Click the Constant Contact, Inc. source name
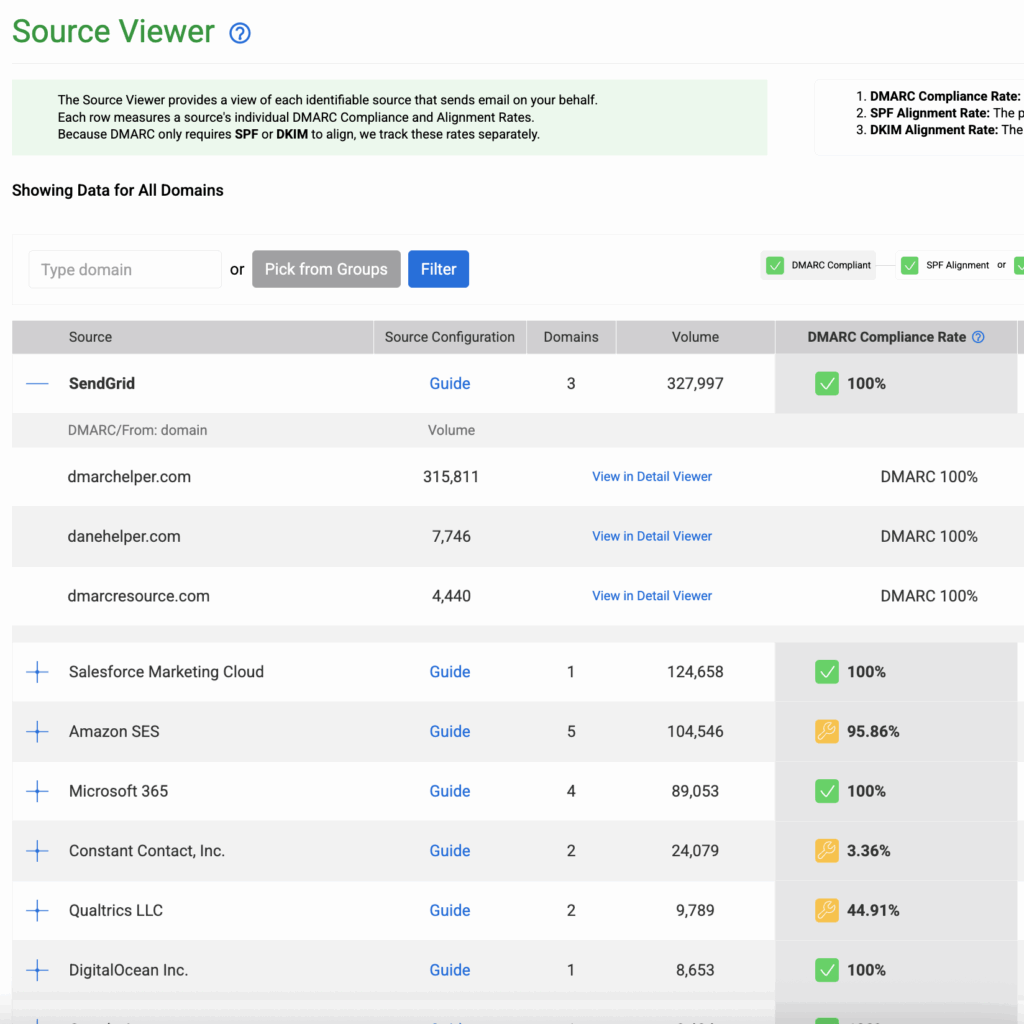Viewport: 1024px width, 1024px height. pyautogui.click(x=147, y=850)
